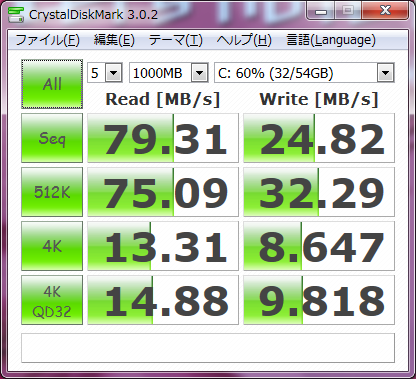Click the 512K read result 75.09
Viewport: 416px width, 379px height.
point(163,192)
